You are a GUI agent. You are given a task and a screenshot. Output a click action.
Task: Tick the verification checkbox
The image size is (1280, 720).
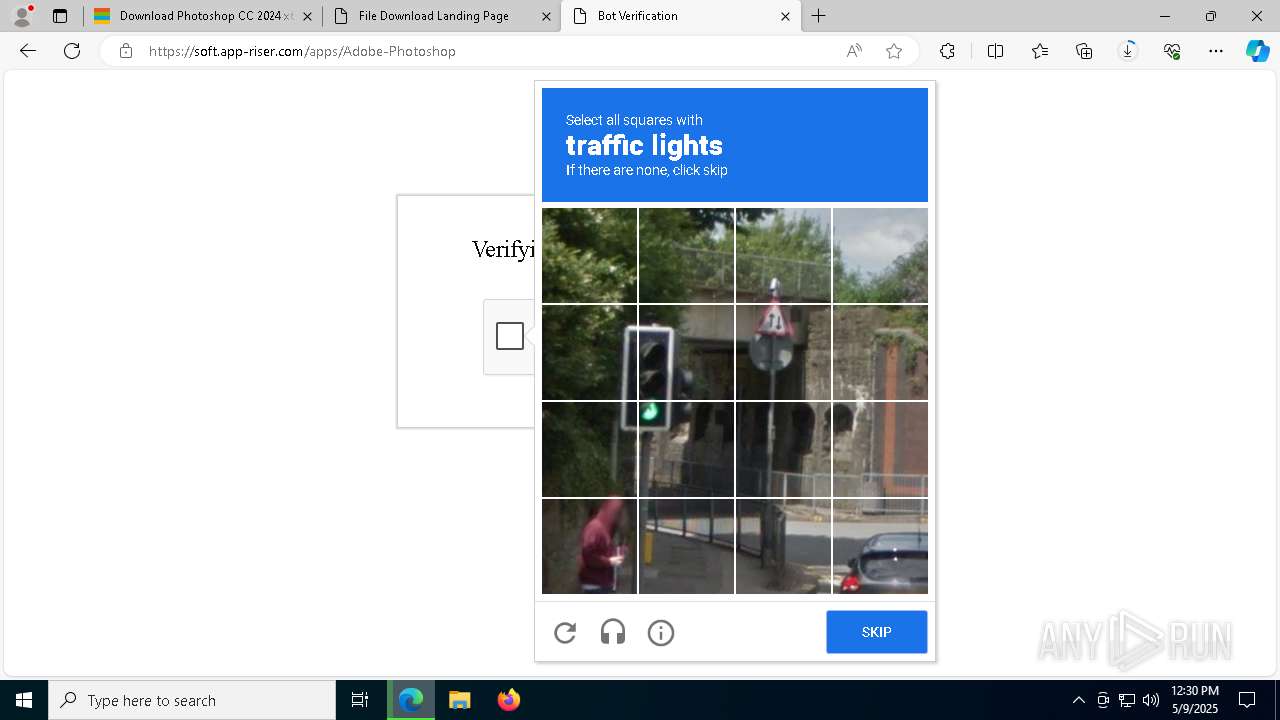(x=510, y=336)
